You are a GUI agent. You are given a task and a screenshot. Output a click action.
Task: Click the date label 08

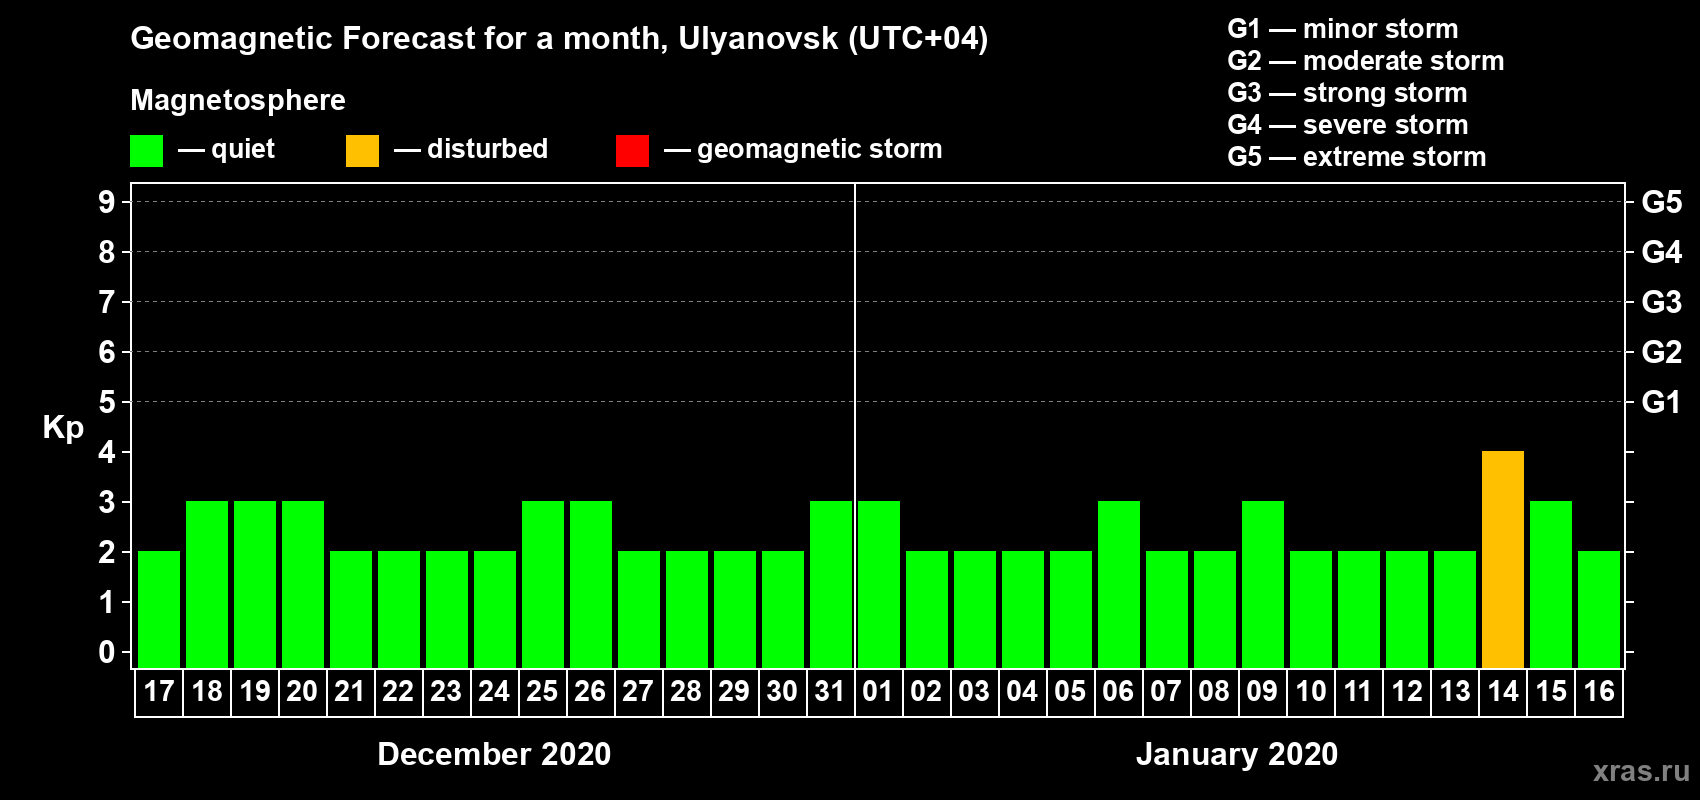click(x=1214, y=692)
